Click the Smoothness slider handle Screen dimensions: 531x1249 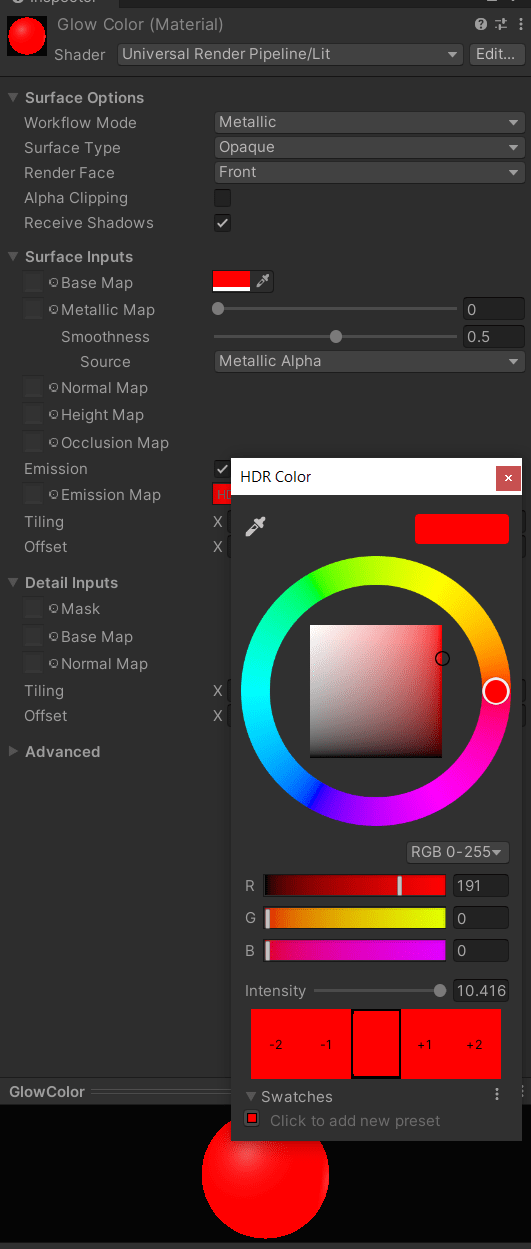[336, 336]
